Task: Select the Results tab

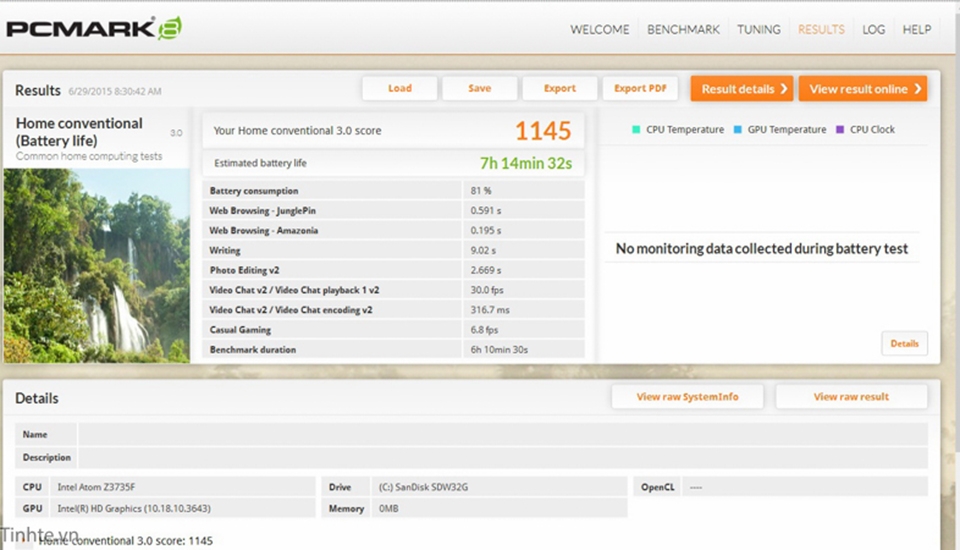Action: [x=821, y=29]
